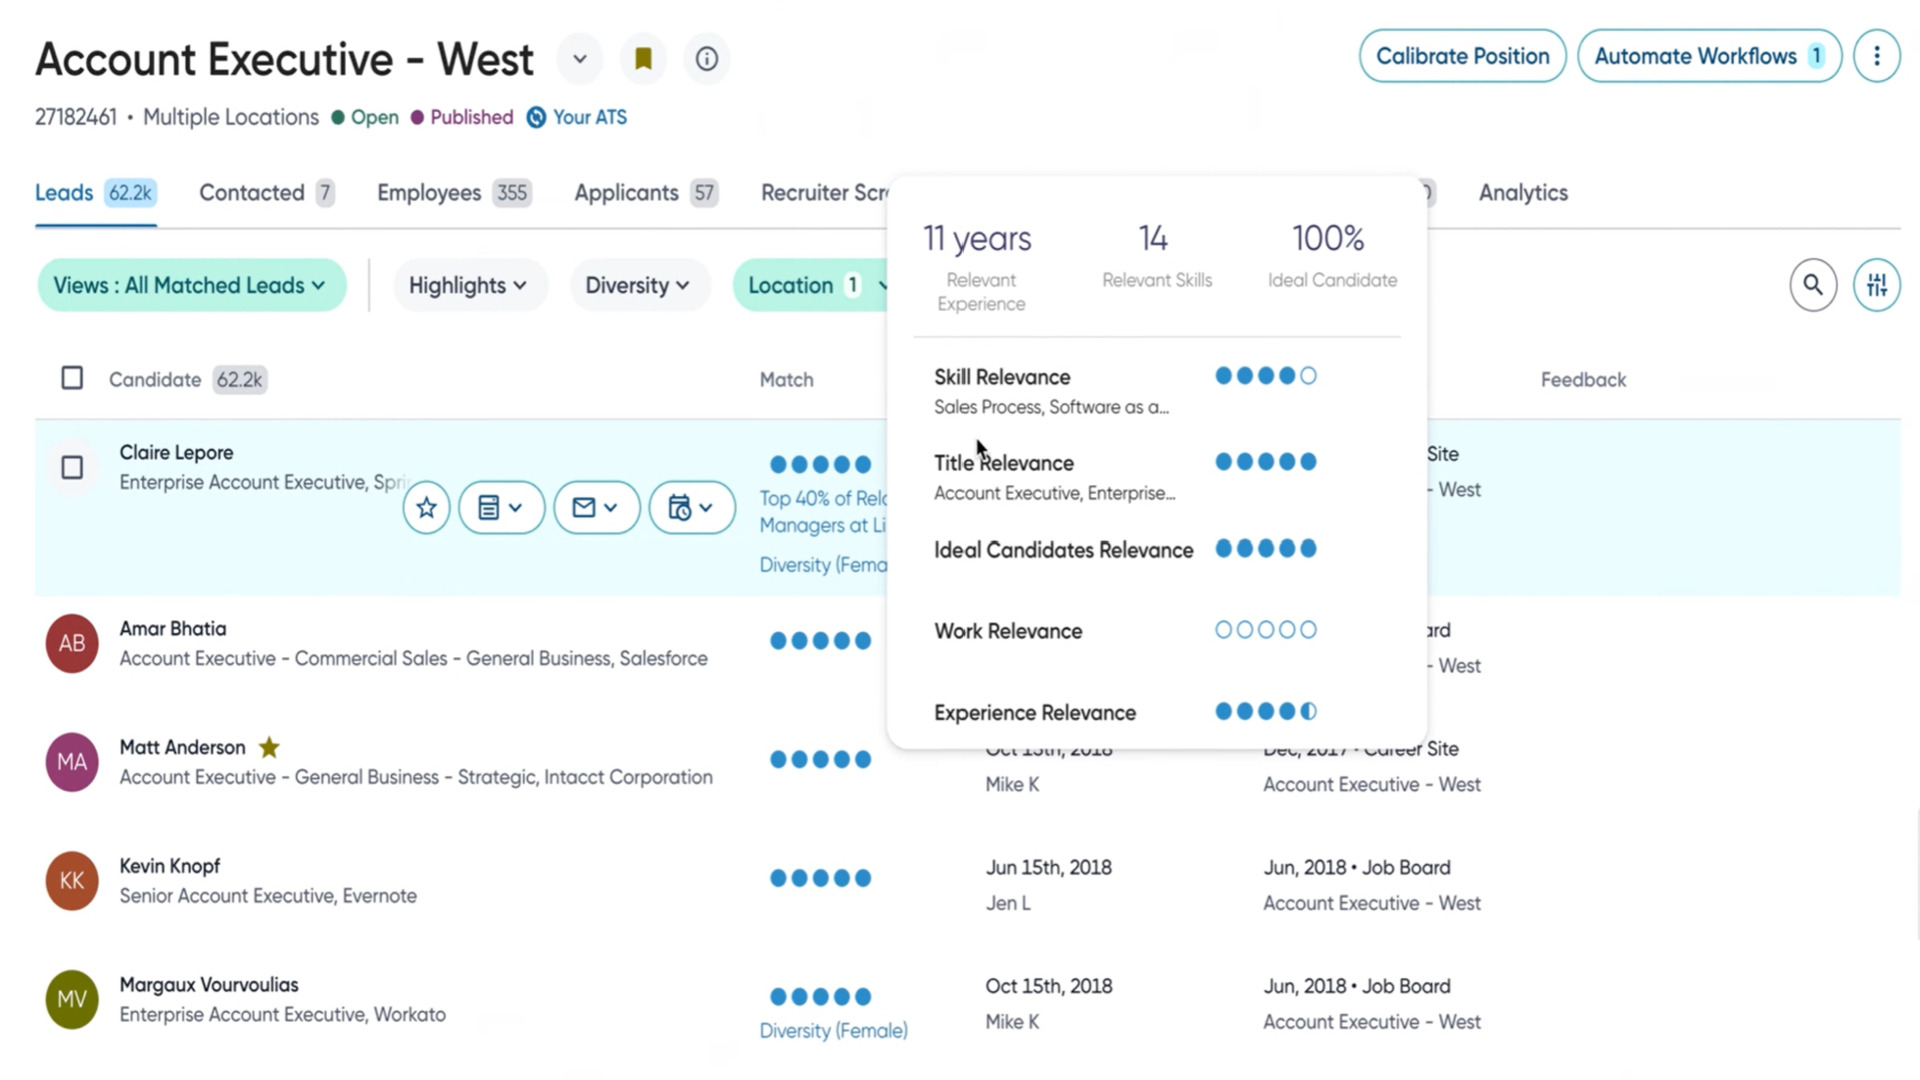
Task: Expand the Diversity filter dropdown
Action: point(639,285)
